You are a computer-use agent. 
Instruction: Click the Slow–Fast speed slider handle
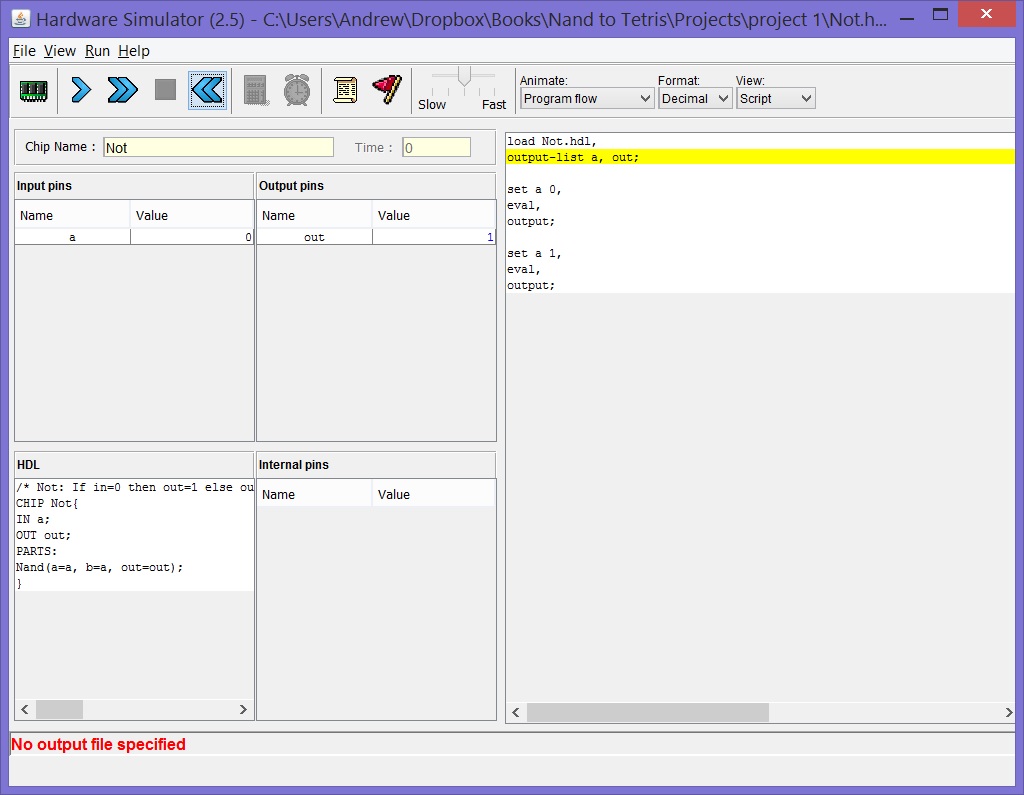pyautogui.click(x=463, y=76)
